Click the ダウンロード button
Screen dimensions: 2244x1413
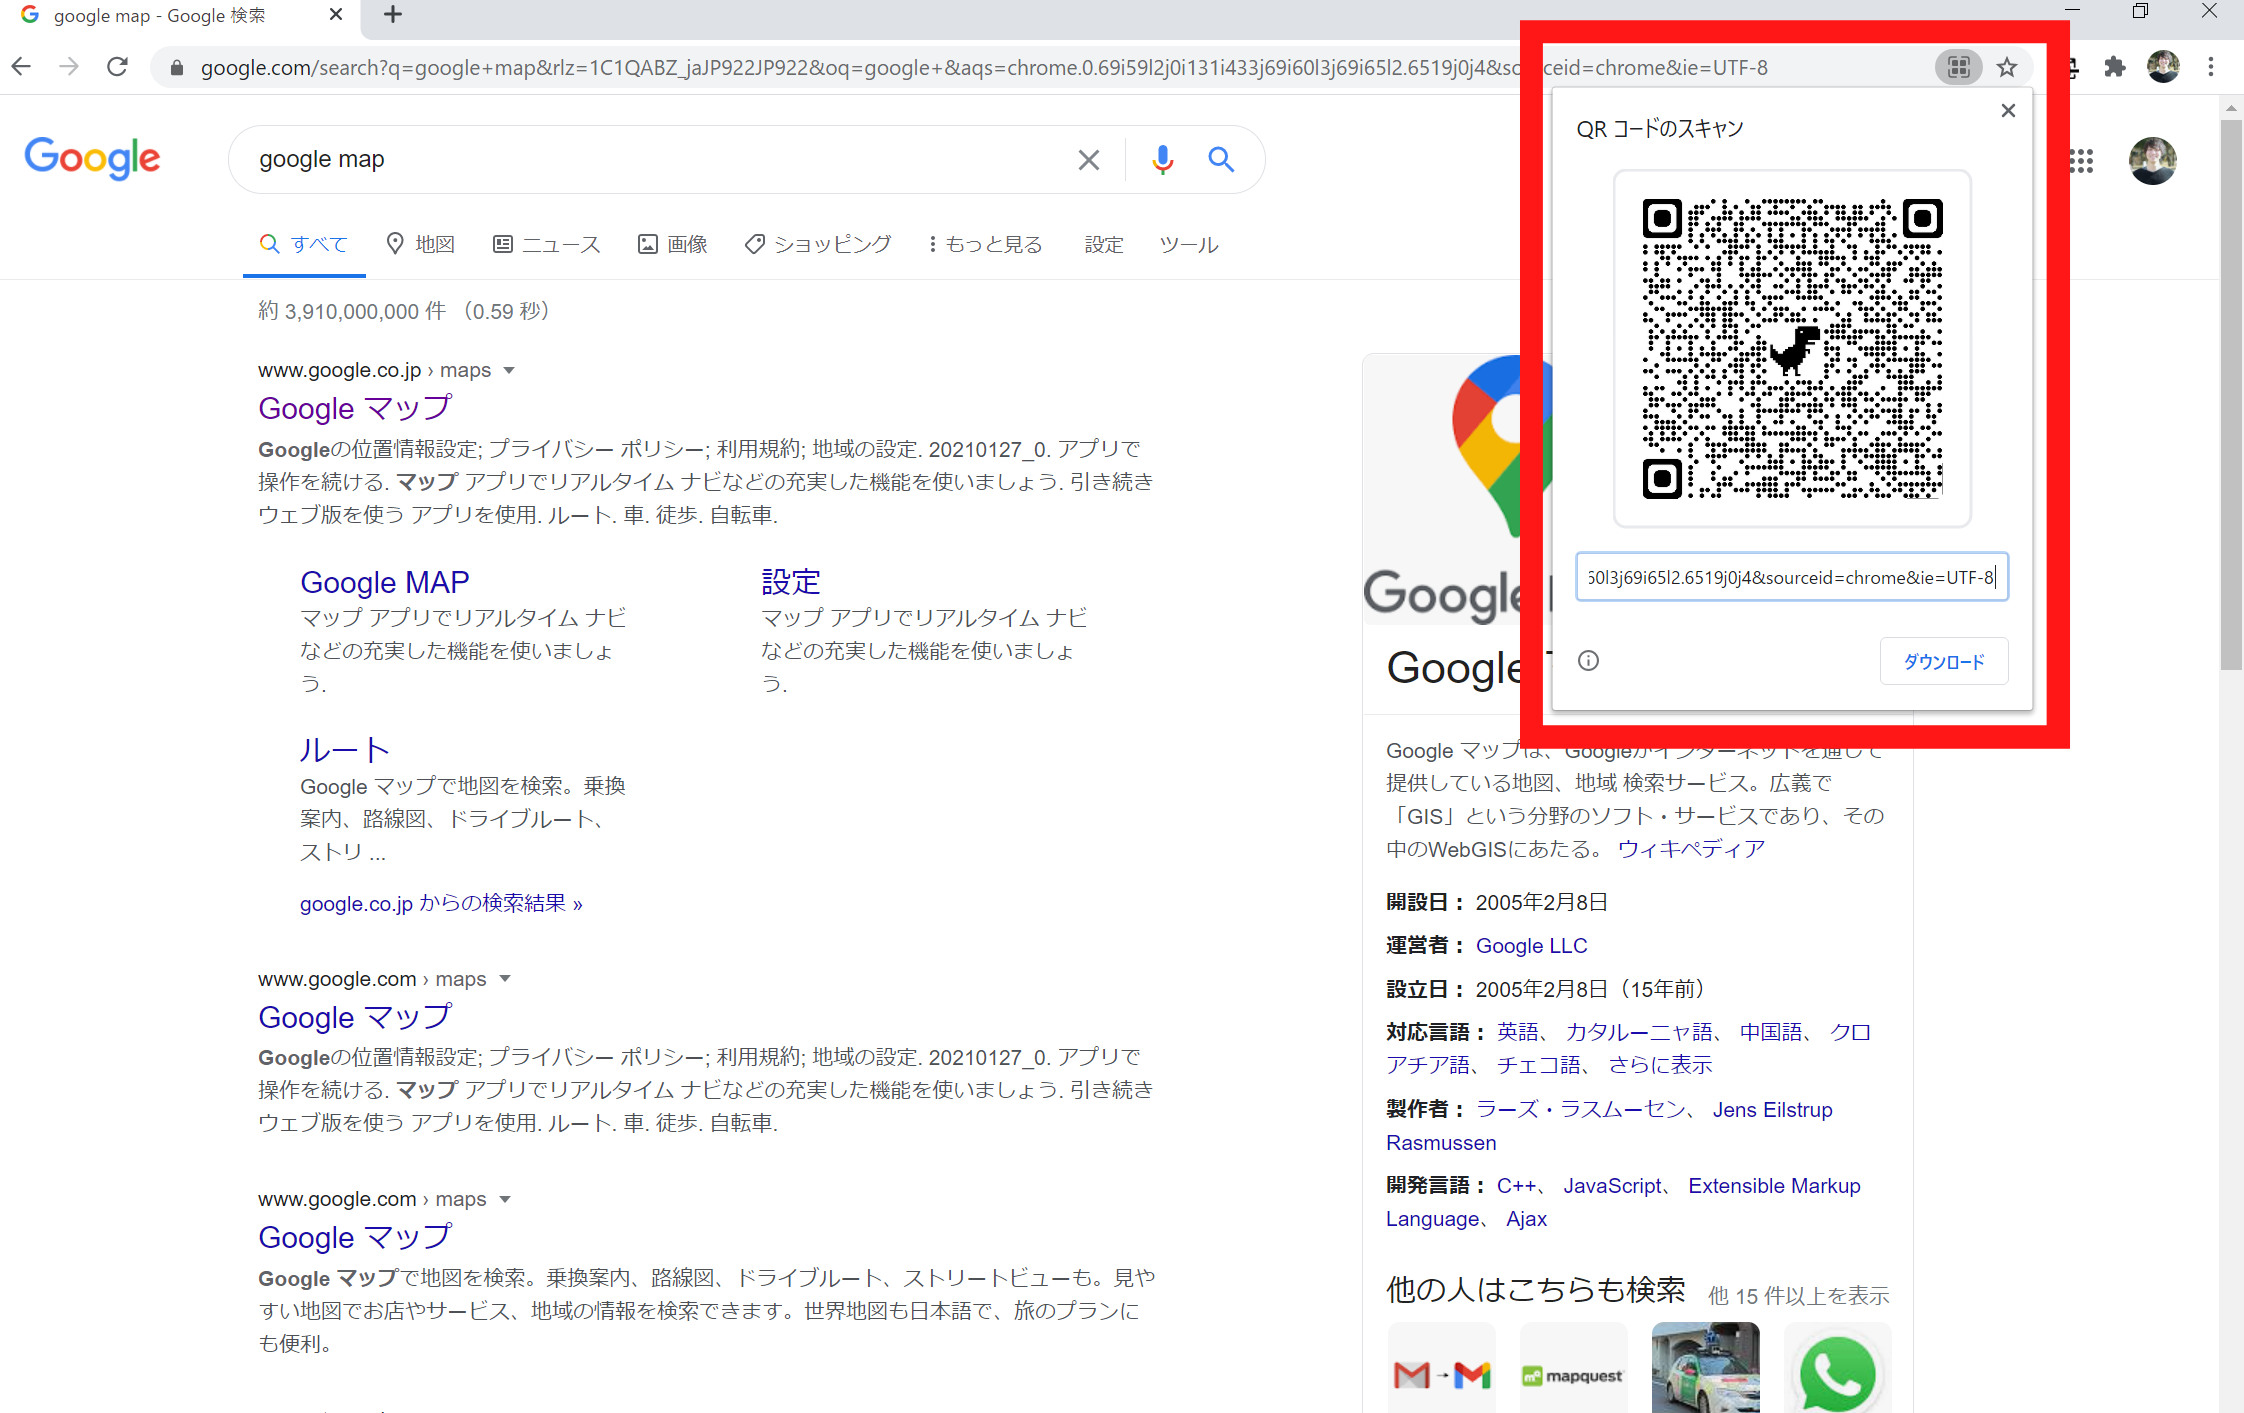(x=1943, y=661)
